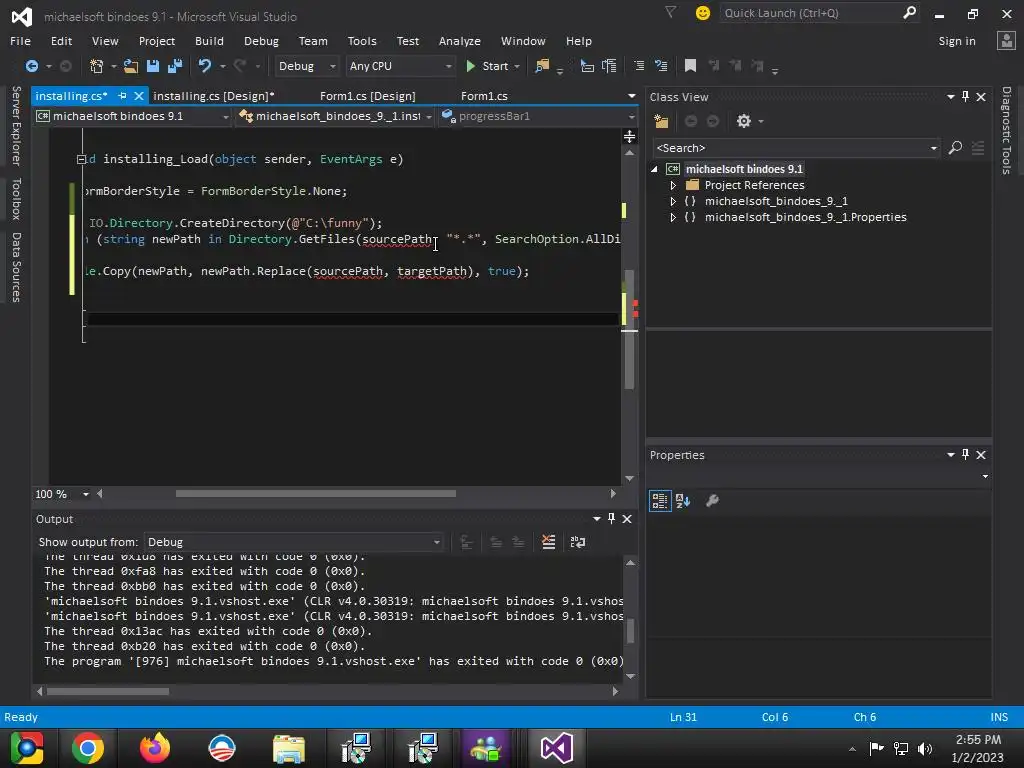Screen dimensions: 1024x768
Task: Open the Data Sources side tab
Action: pyautogui.click(x=16, y=267)
